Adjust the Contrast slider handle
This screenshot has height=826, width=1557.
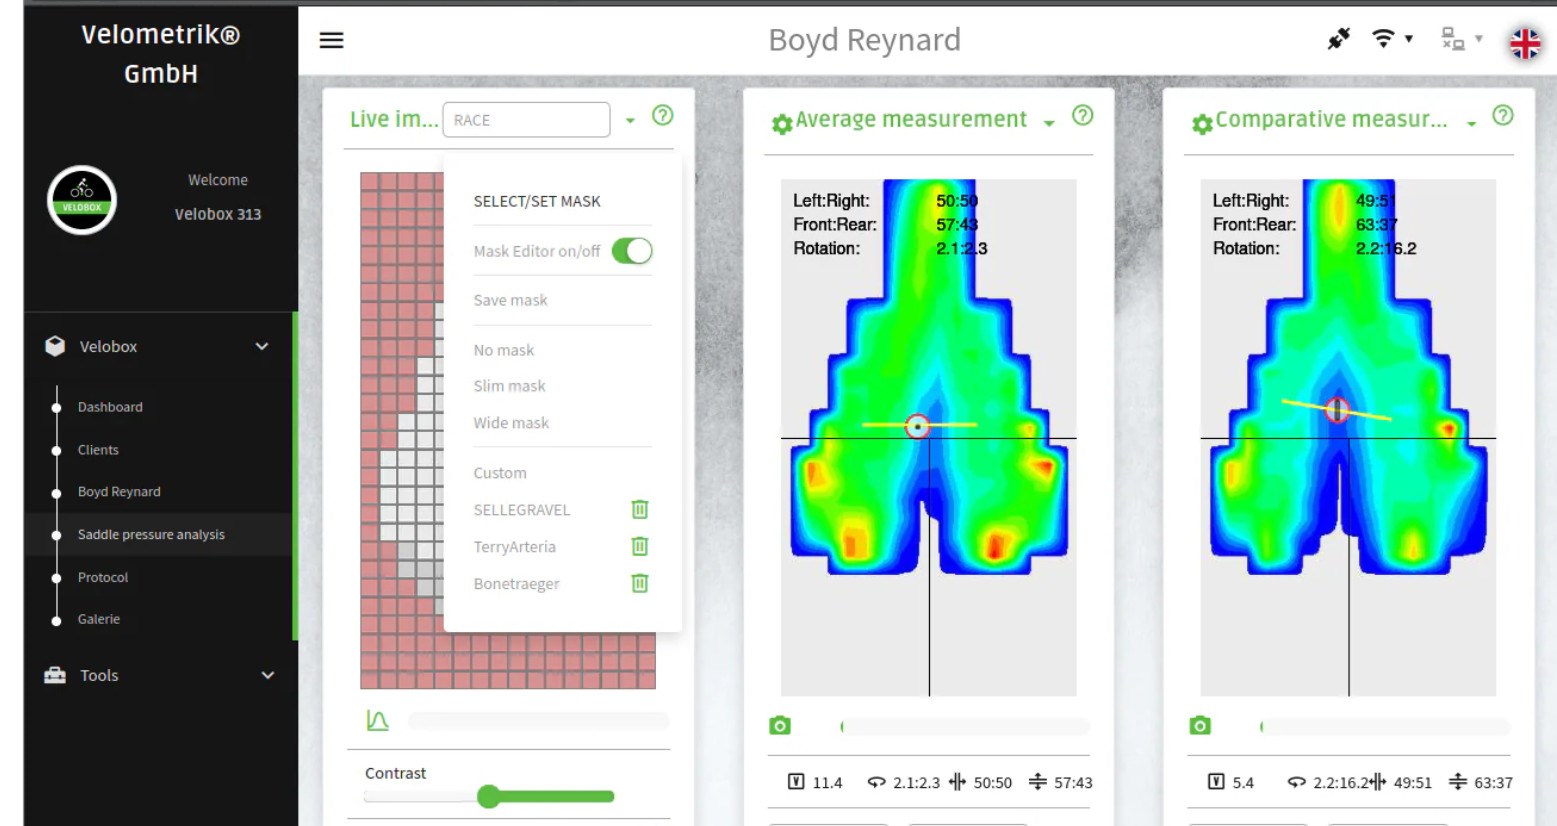pos(488,797)
